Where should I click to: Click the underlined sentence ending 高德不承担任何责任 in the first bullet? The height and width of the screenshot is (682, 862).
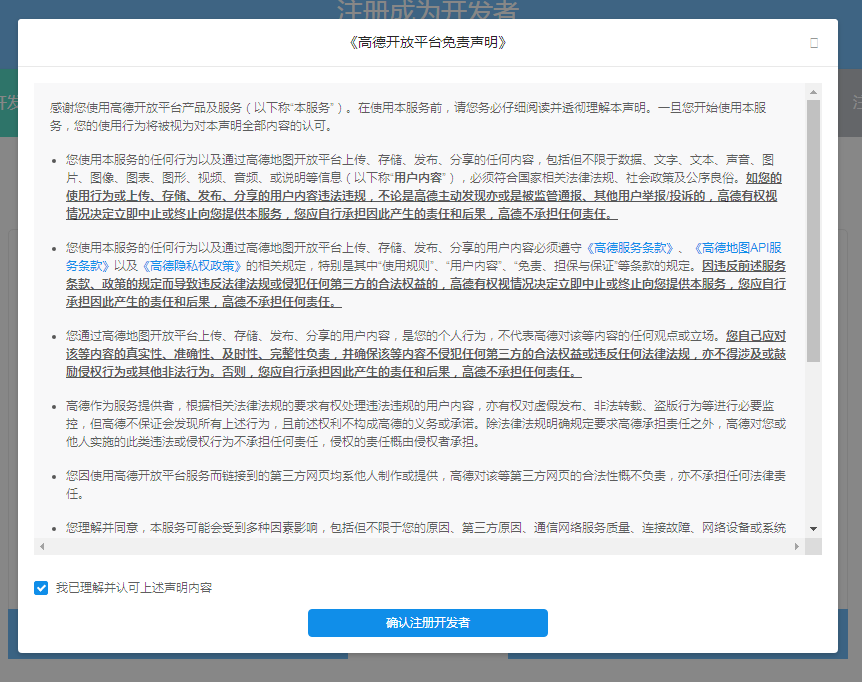pos(422,196)
